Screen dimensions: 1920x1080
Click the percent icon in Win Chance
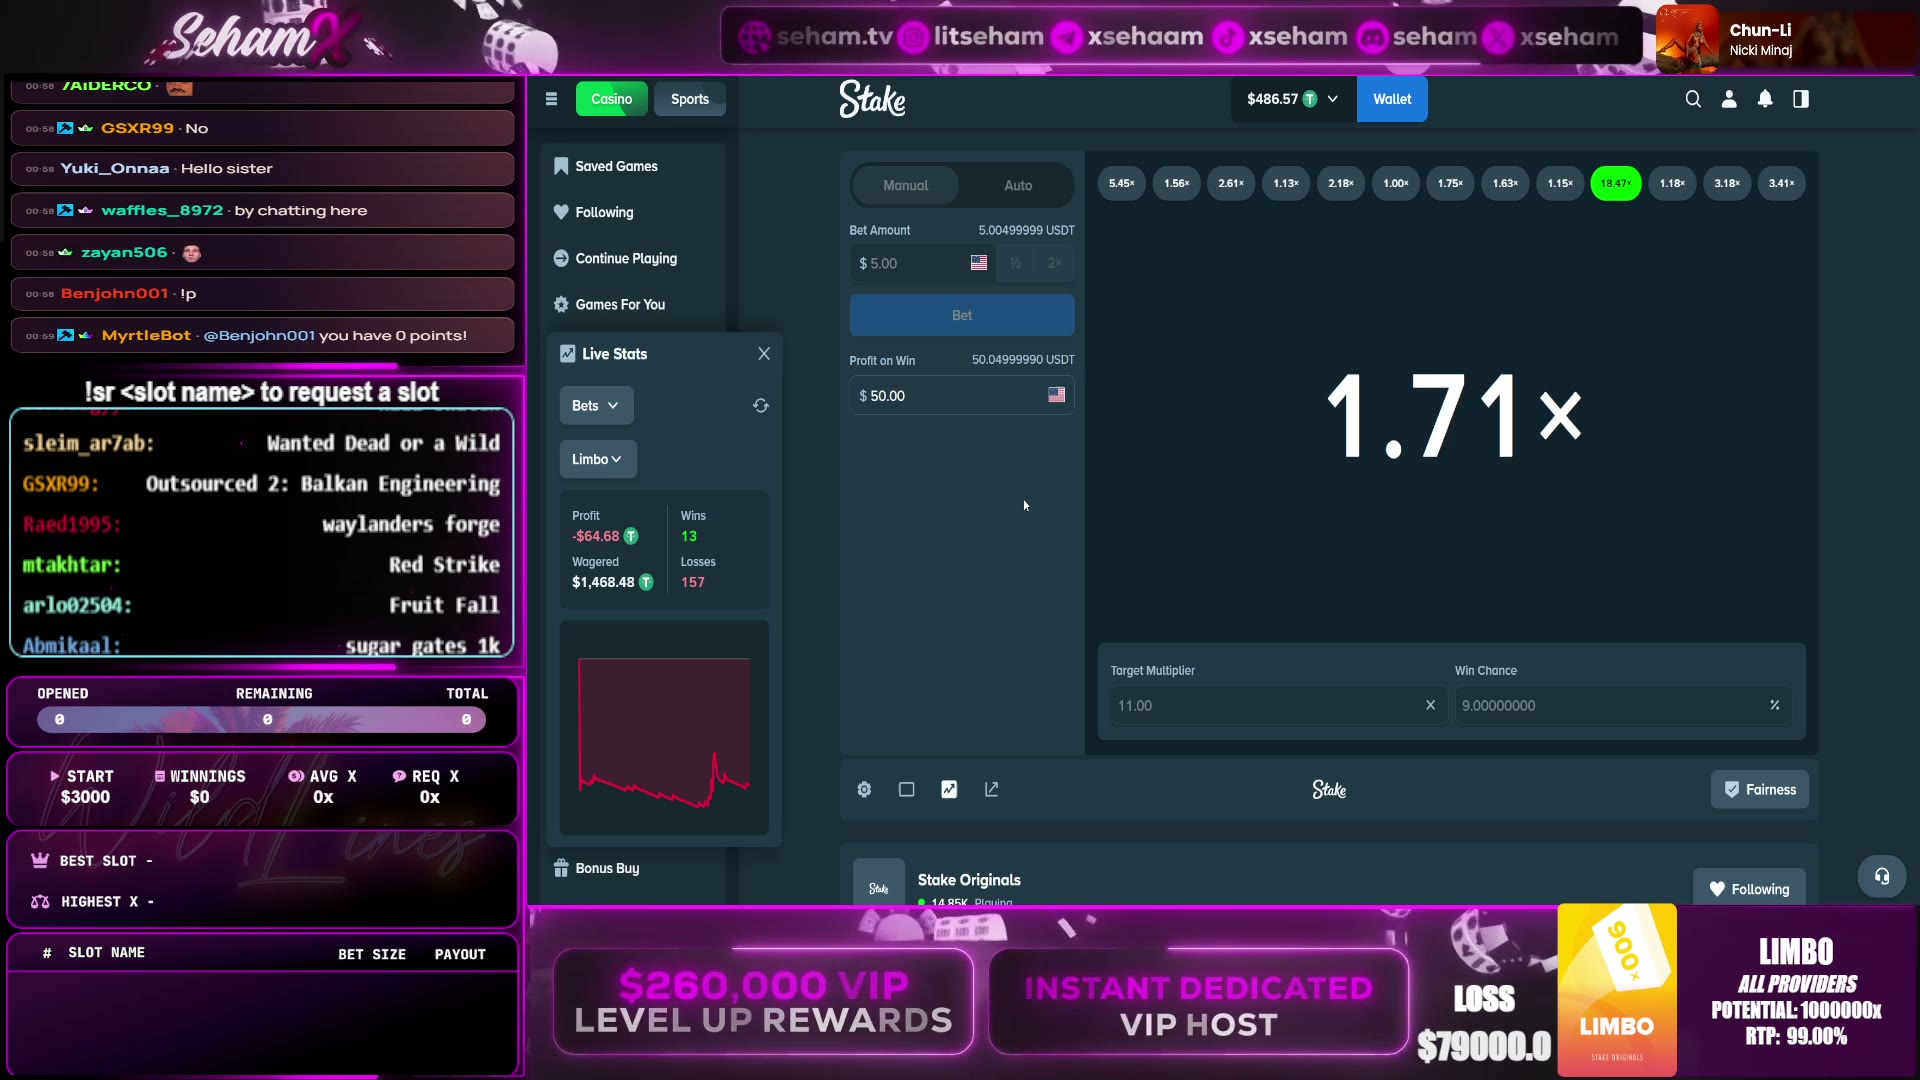(x=1775, y=705)
